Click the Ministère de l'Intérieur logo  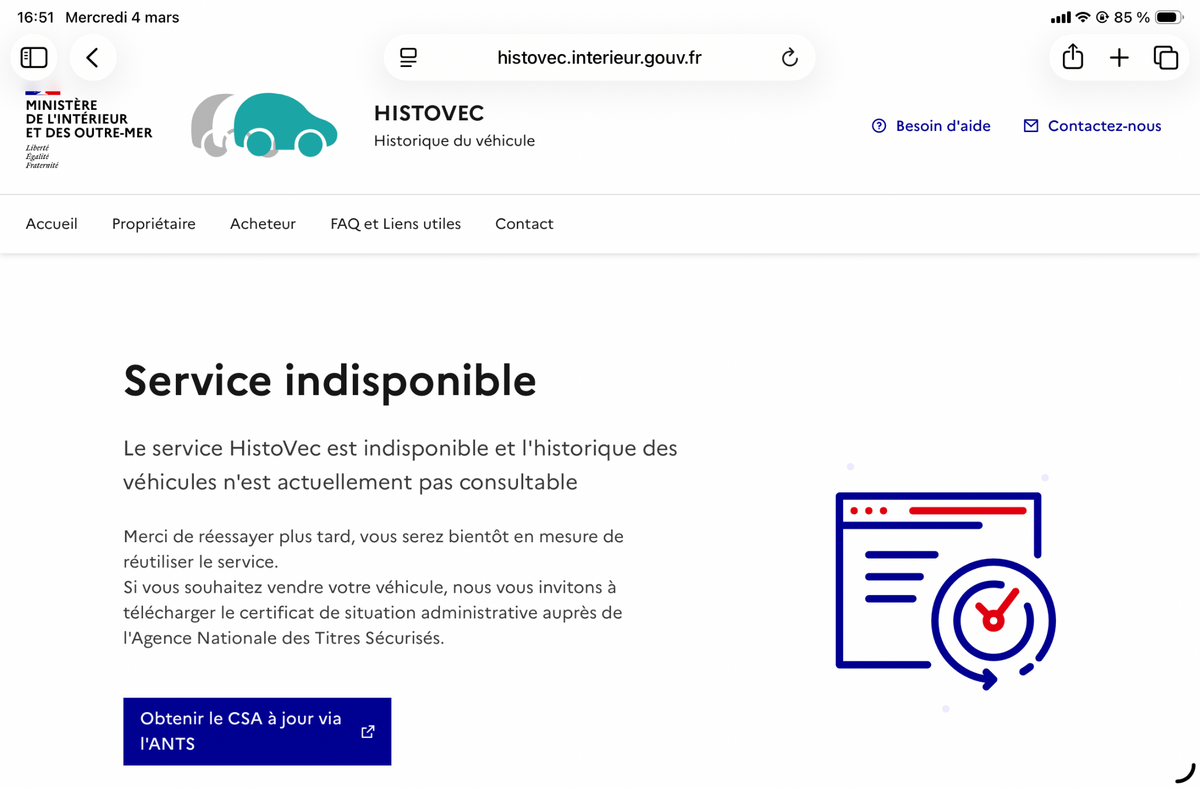[88, 128]
